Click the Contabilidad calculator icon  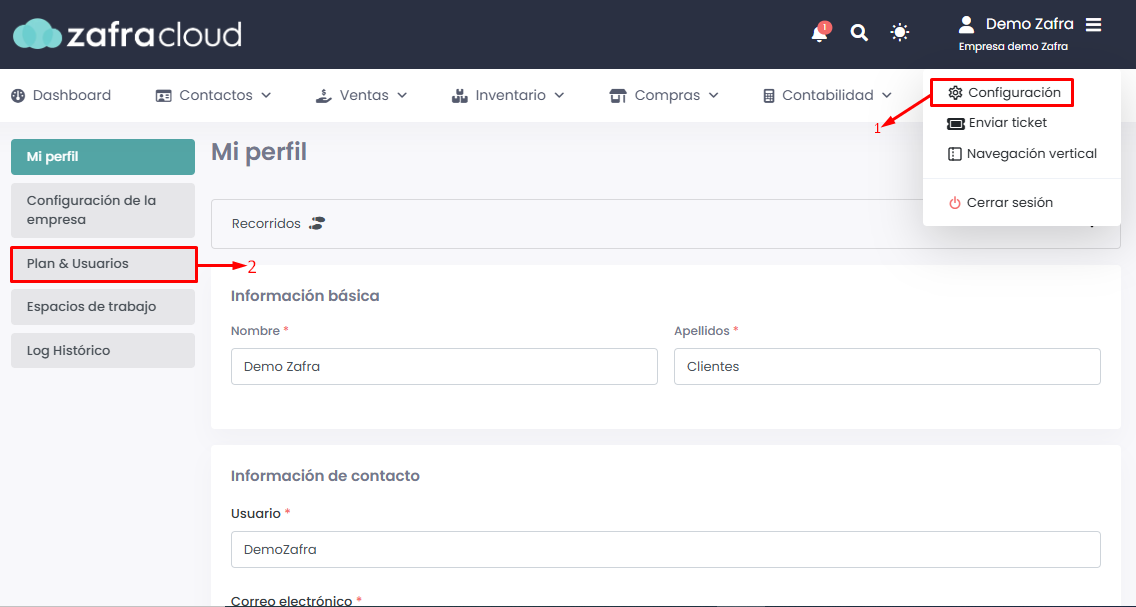[769, 96]
